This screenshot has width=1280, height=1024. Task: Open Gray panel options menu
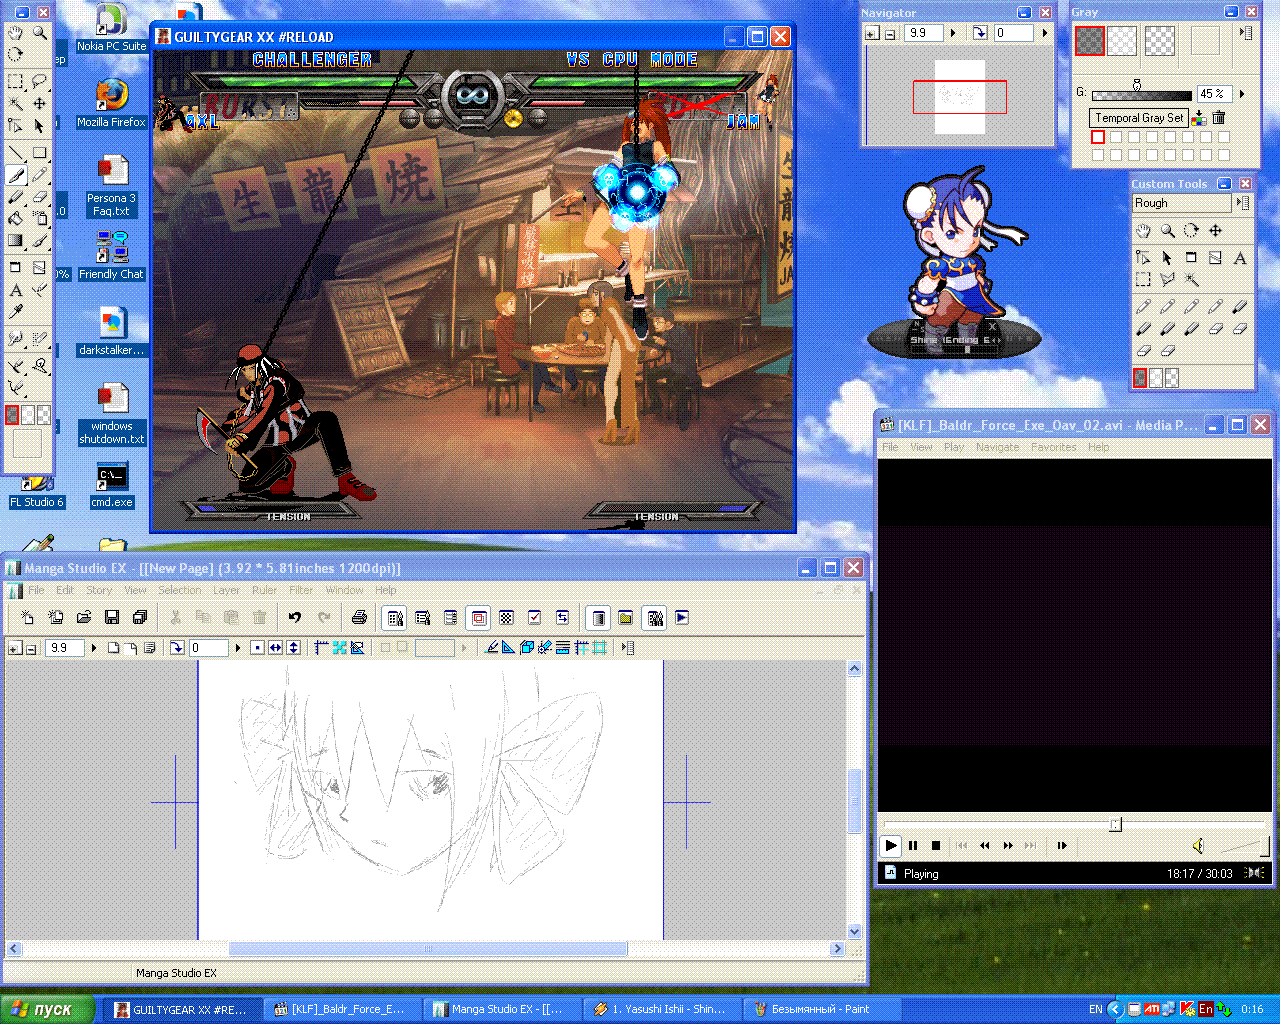1247,33
